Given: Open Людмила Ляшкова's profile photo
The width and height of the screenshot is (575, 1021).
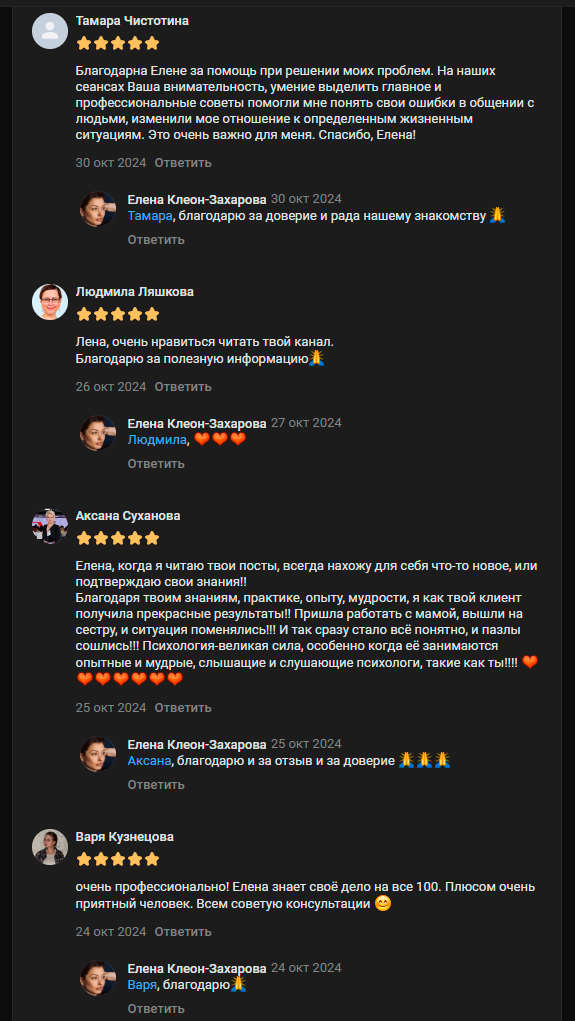Looking at the screenshot, I should pyautogui.click(x=50, y=301).
